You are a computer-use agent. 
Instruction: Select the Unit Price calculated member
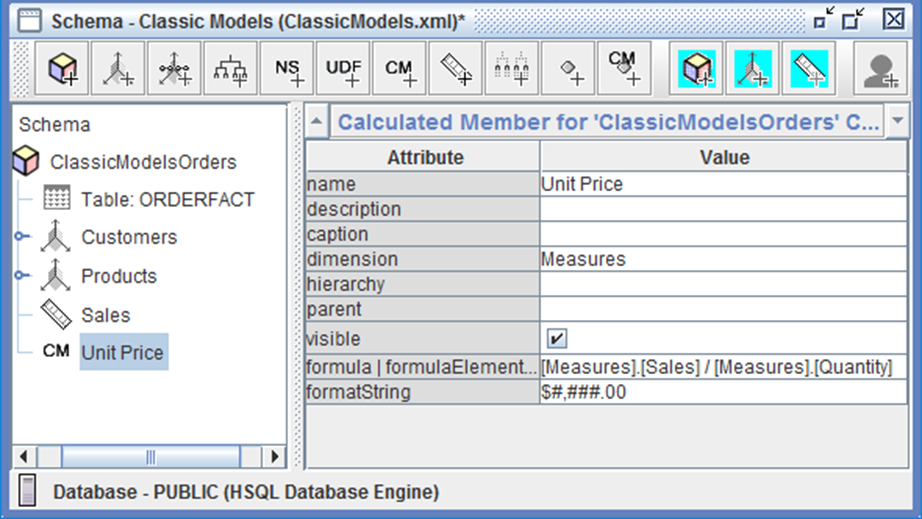pyautogui.click(x=123, y=352)
